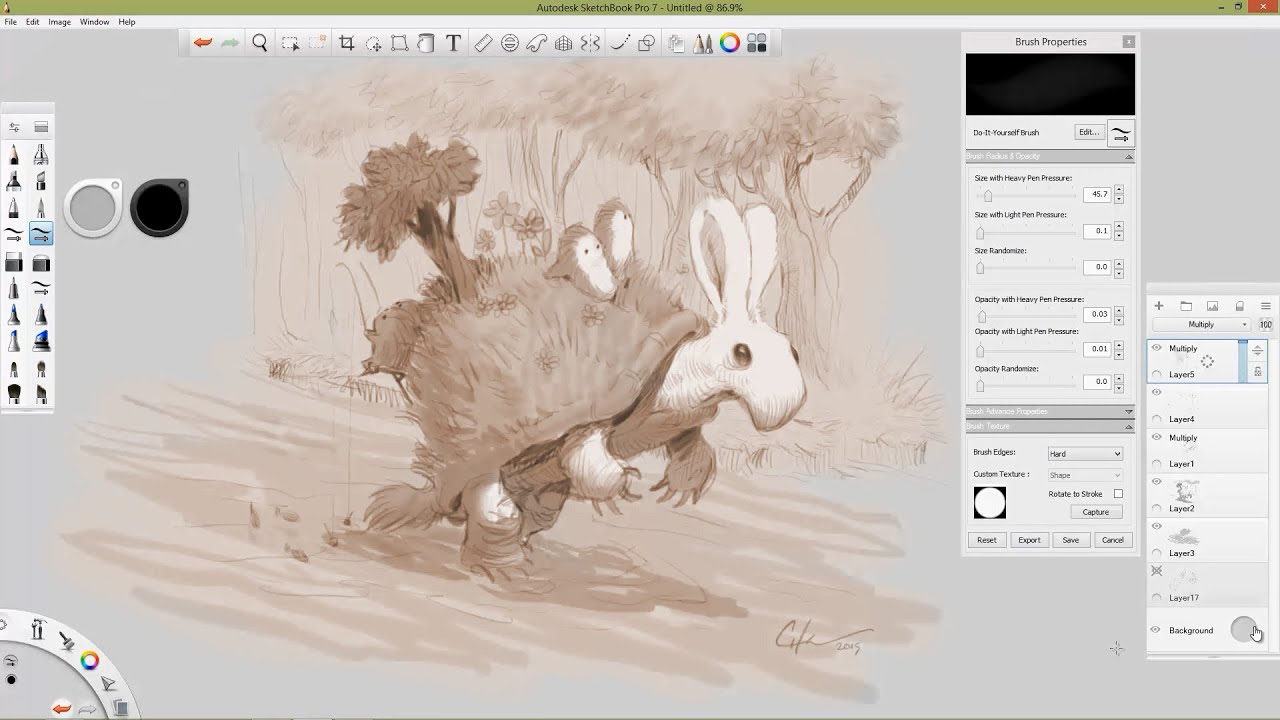Select the Flood Fill bucket tool
This screenshot has height=720, width=1280.
(x=426, y=43)
